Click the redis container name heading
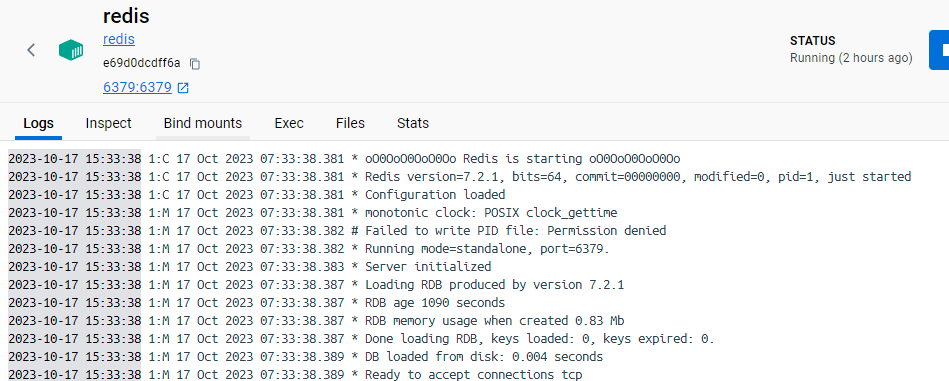Screen dimensions: 949x381 [x=126, y=16]
